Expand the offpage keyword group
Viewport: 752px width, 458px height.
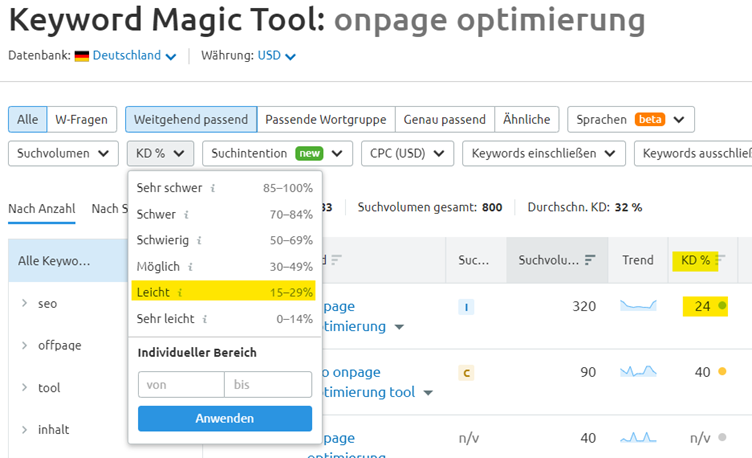coord(24,345)
